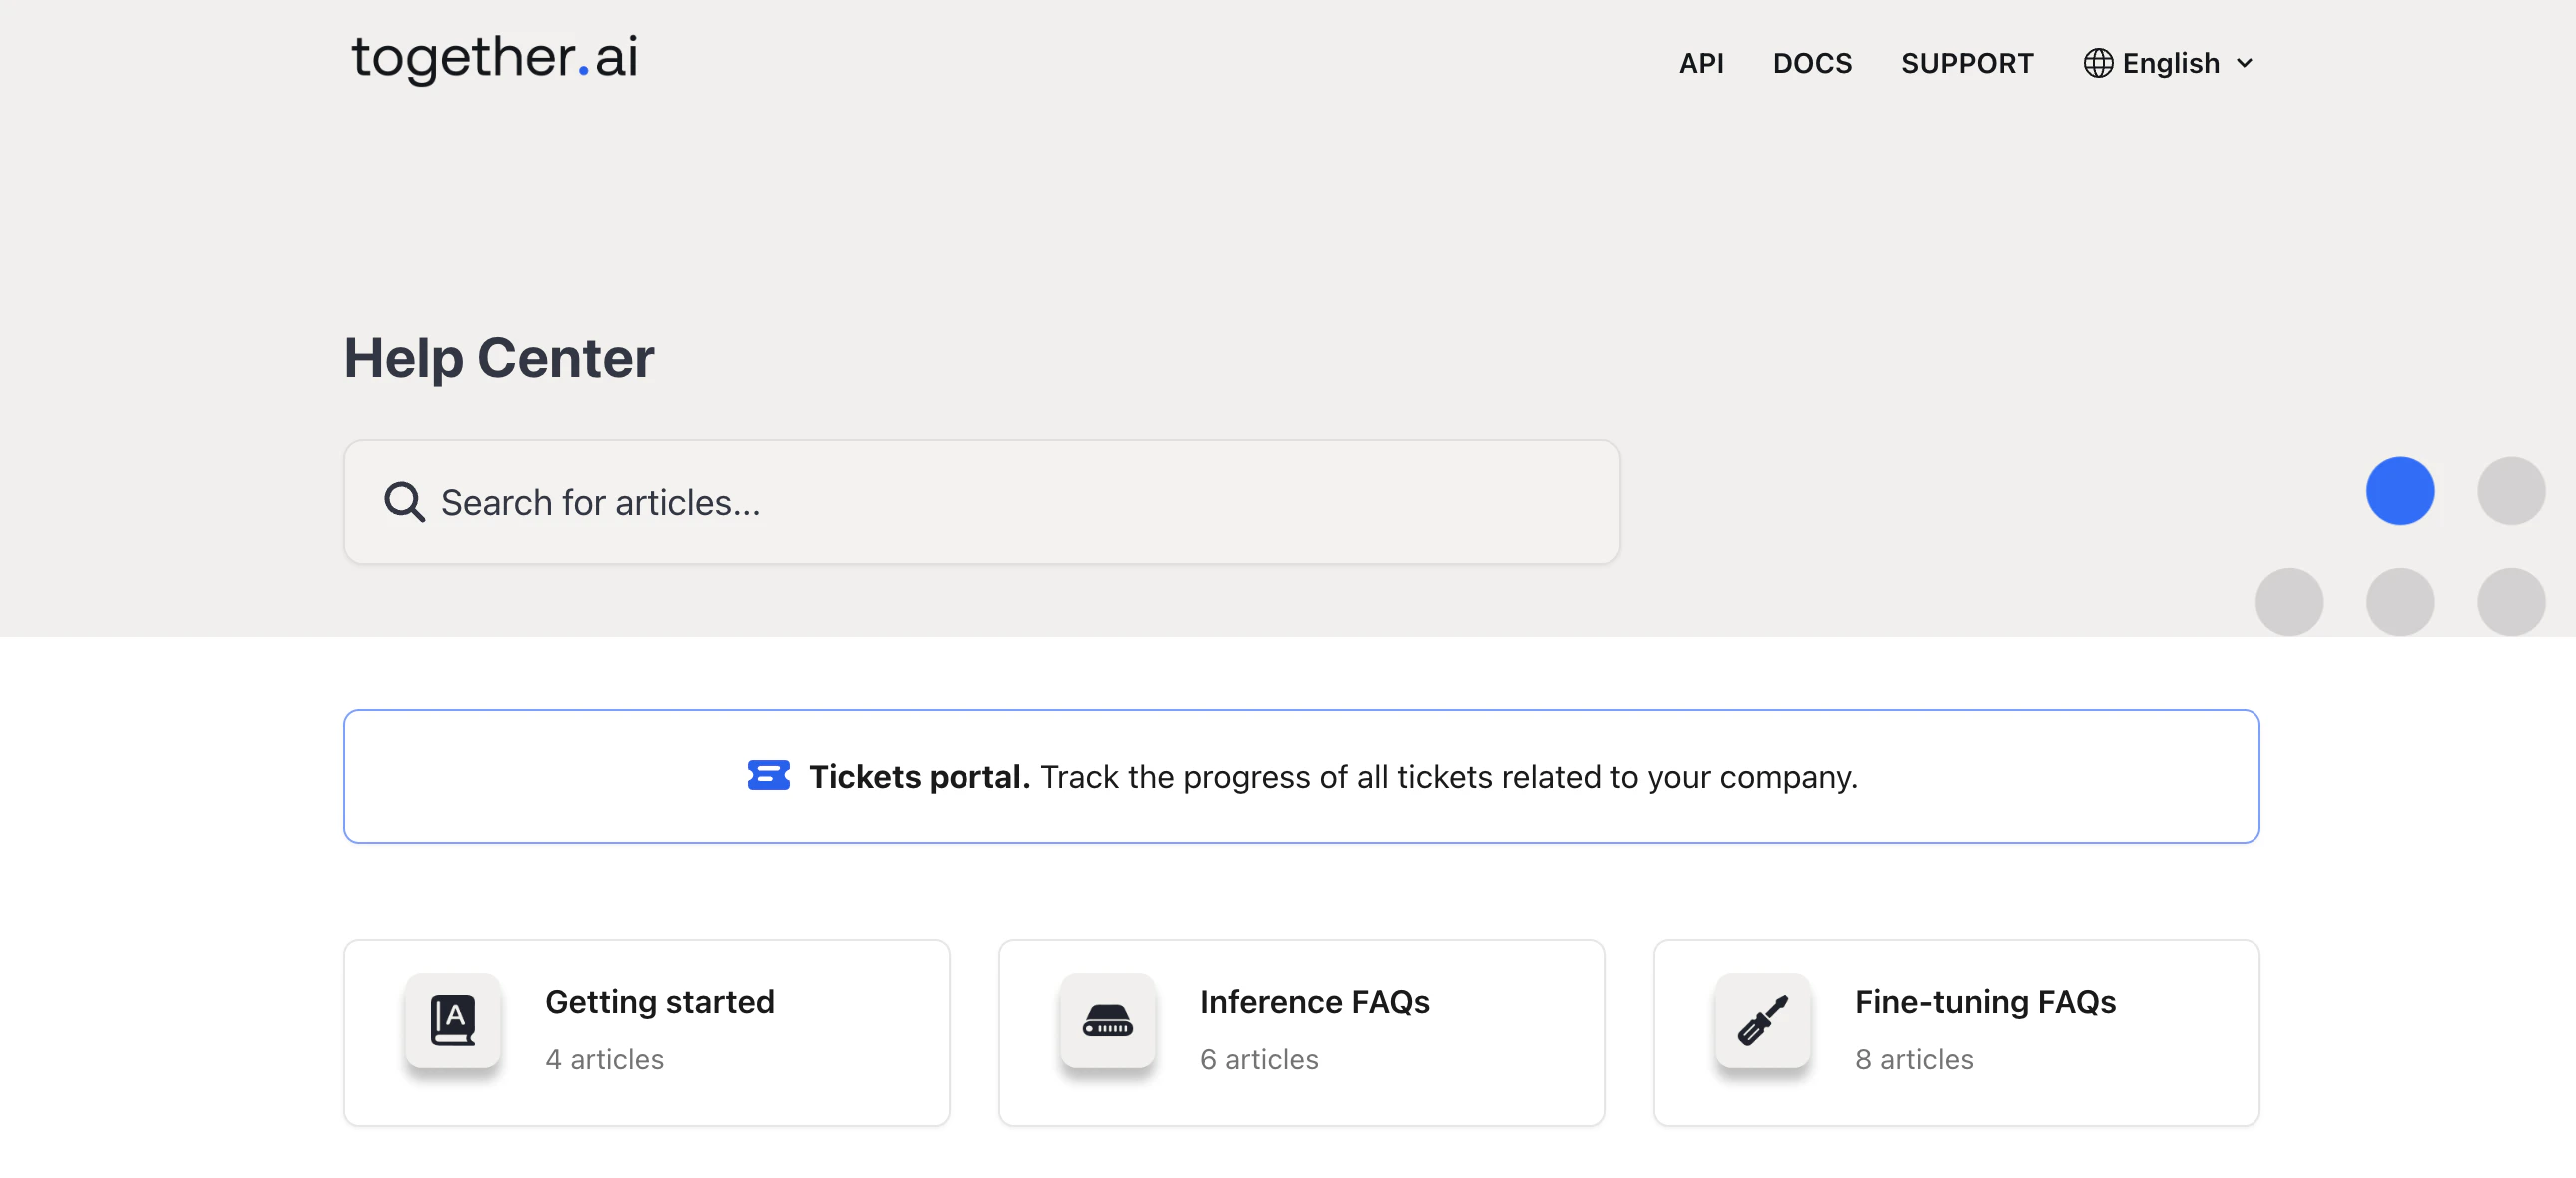Click the 8 articles count text
The width and height of the screenshot is (2576, 1178).
tap(1913, 1059)
